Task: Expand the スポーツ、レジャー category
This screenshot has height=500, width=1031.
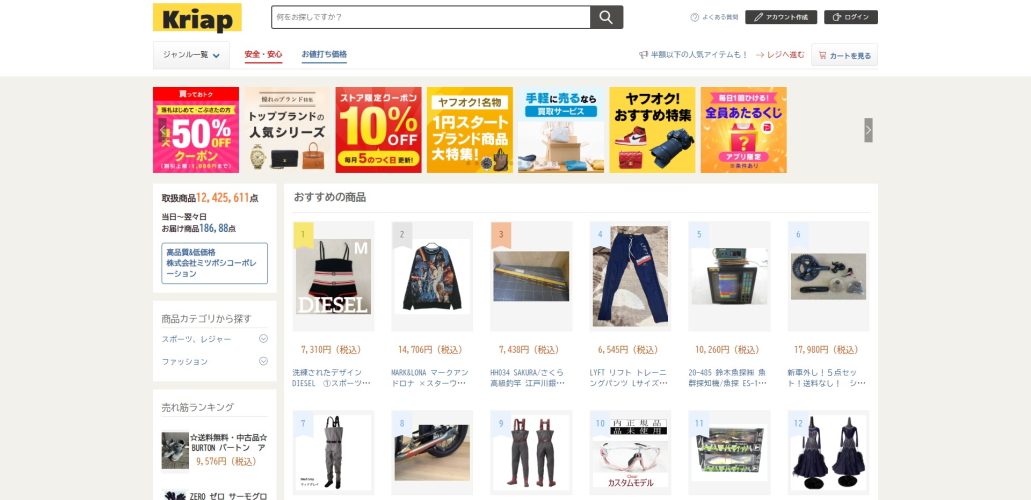Action: (263, 339)
